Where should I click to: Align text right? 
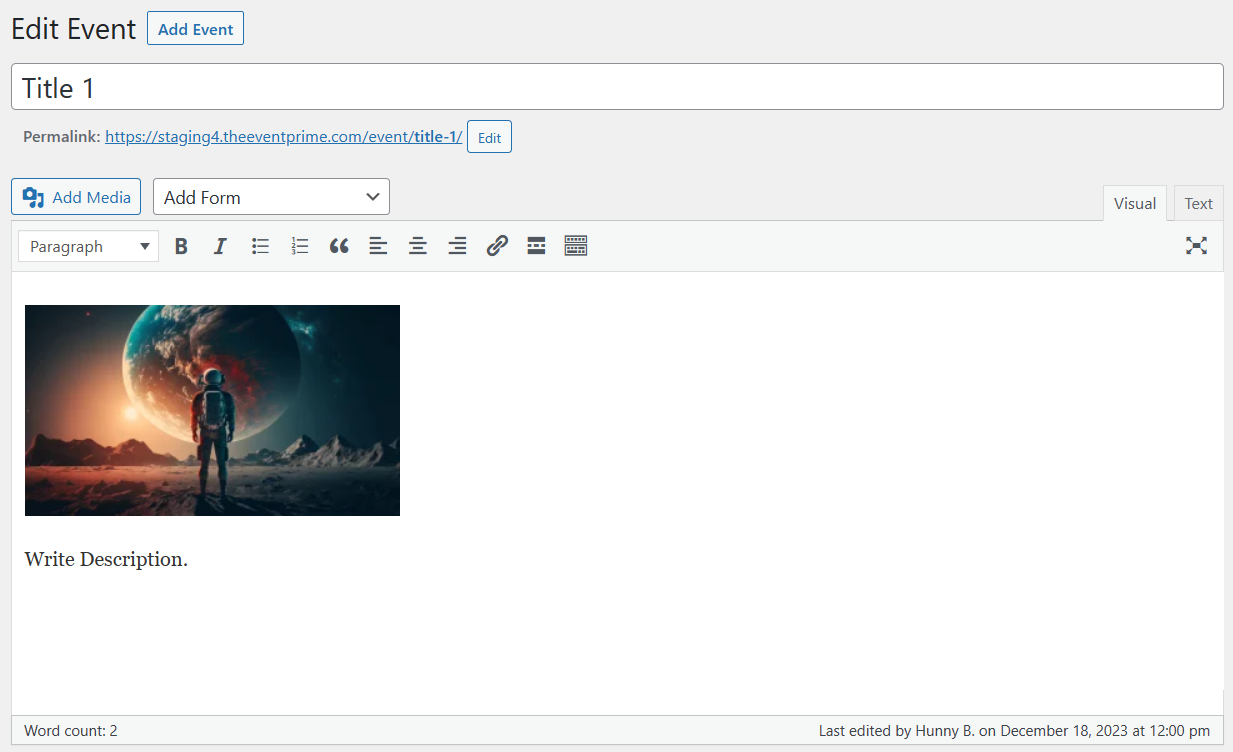457,246
